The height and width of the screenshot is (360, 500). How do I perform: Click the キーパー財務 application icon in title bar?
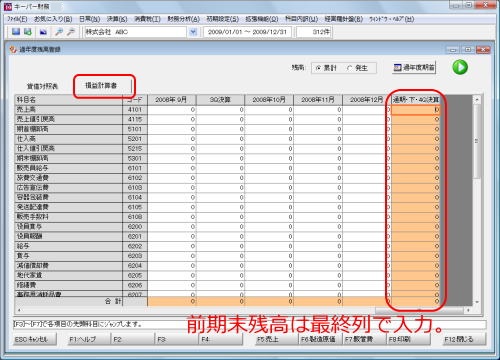pyautogui.click(x=8, y=6)
